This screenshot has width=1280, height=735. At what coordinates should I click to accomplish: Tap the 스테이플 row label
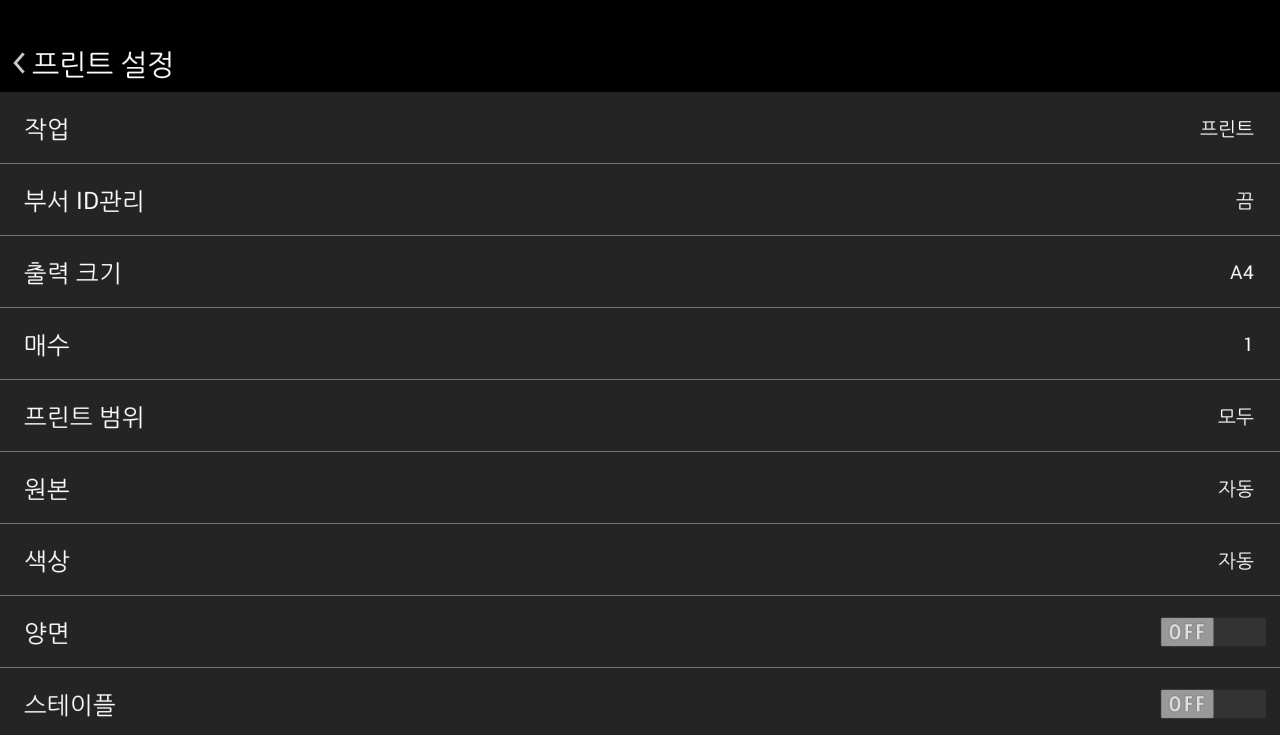click(70, 704)
